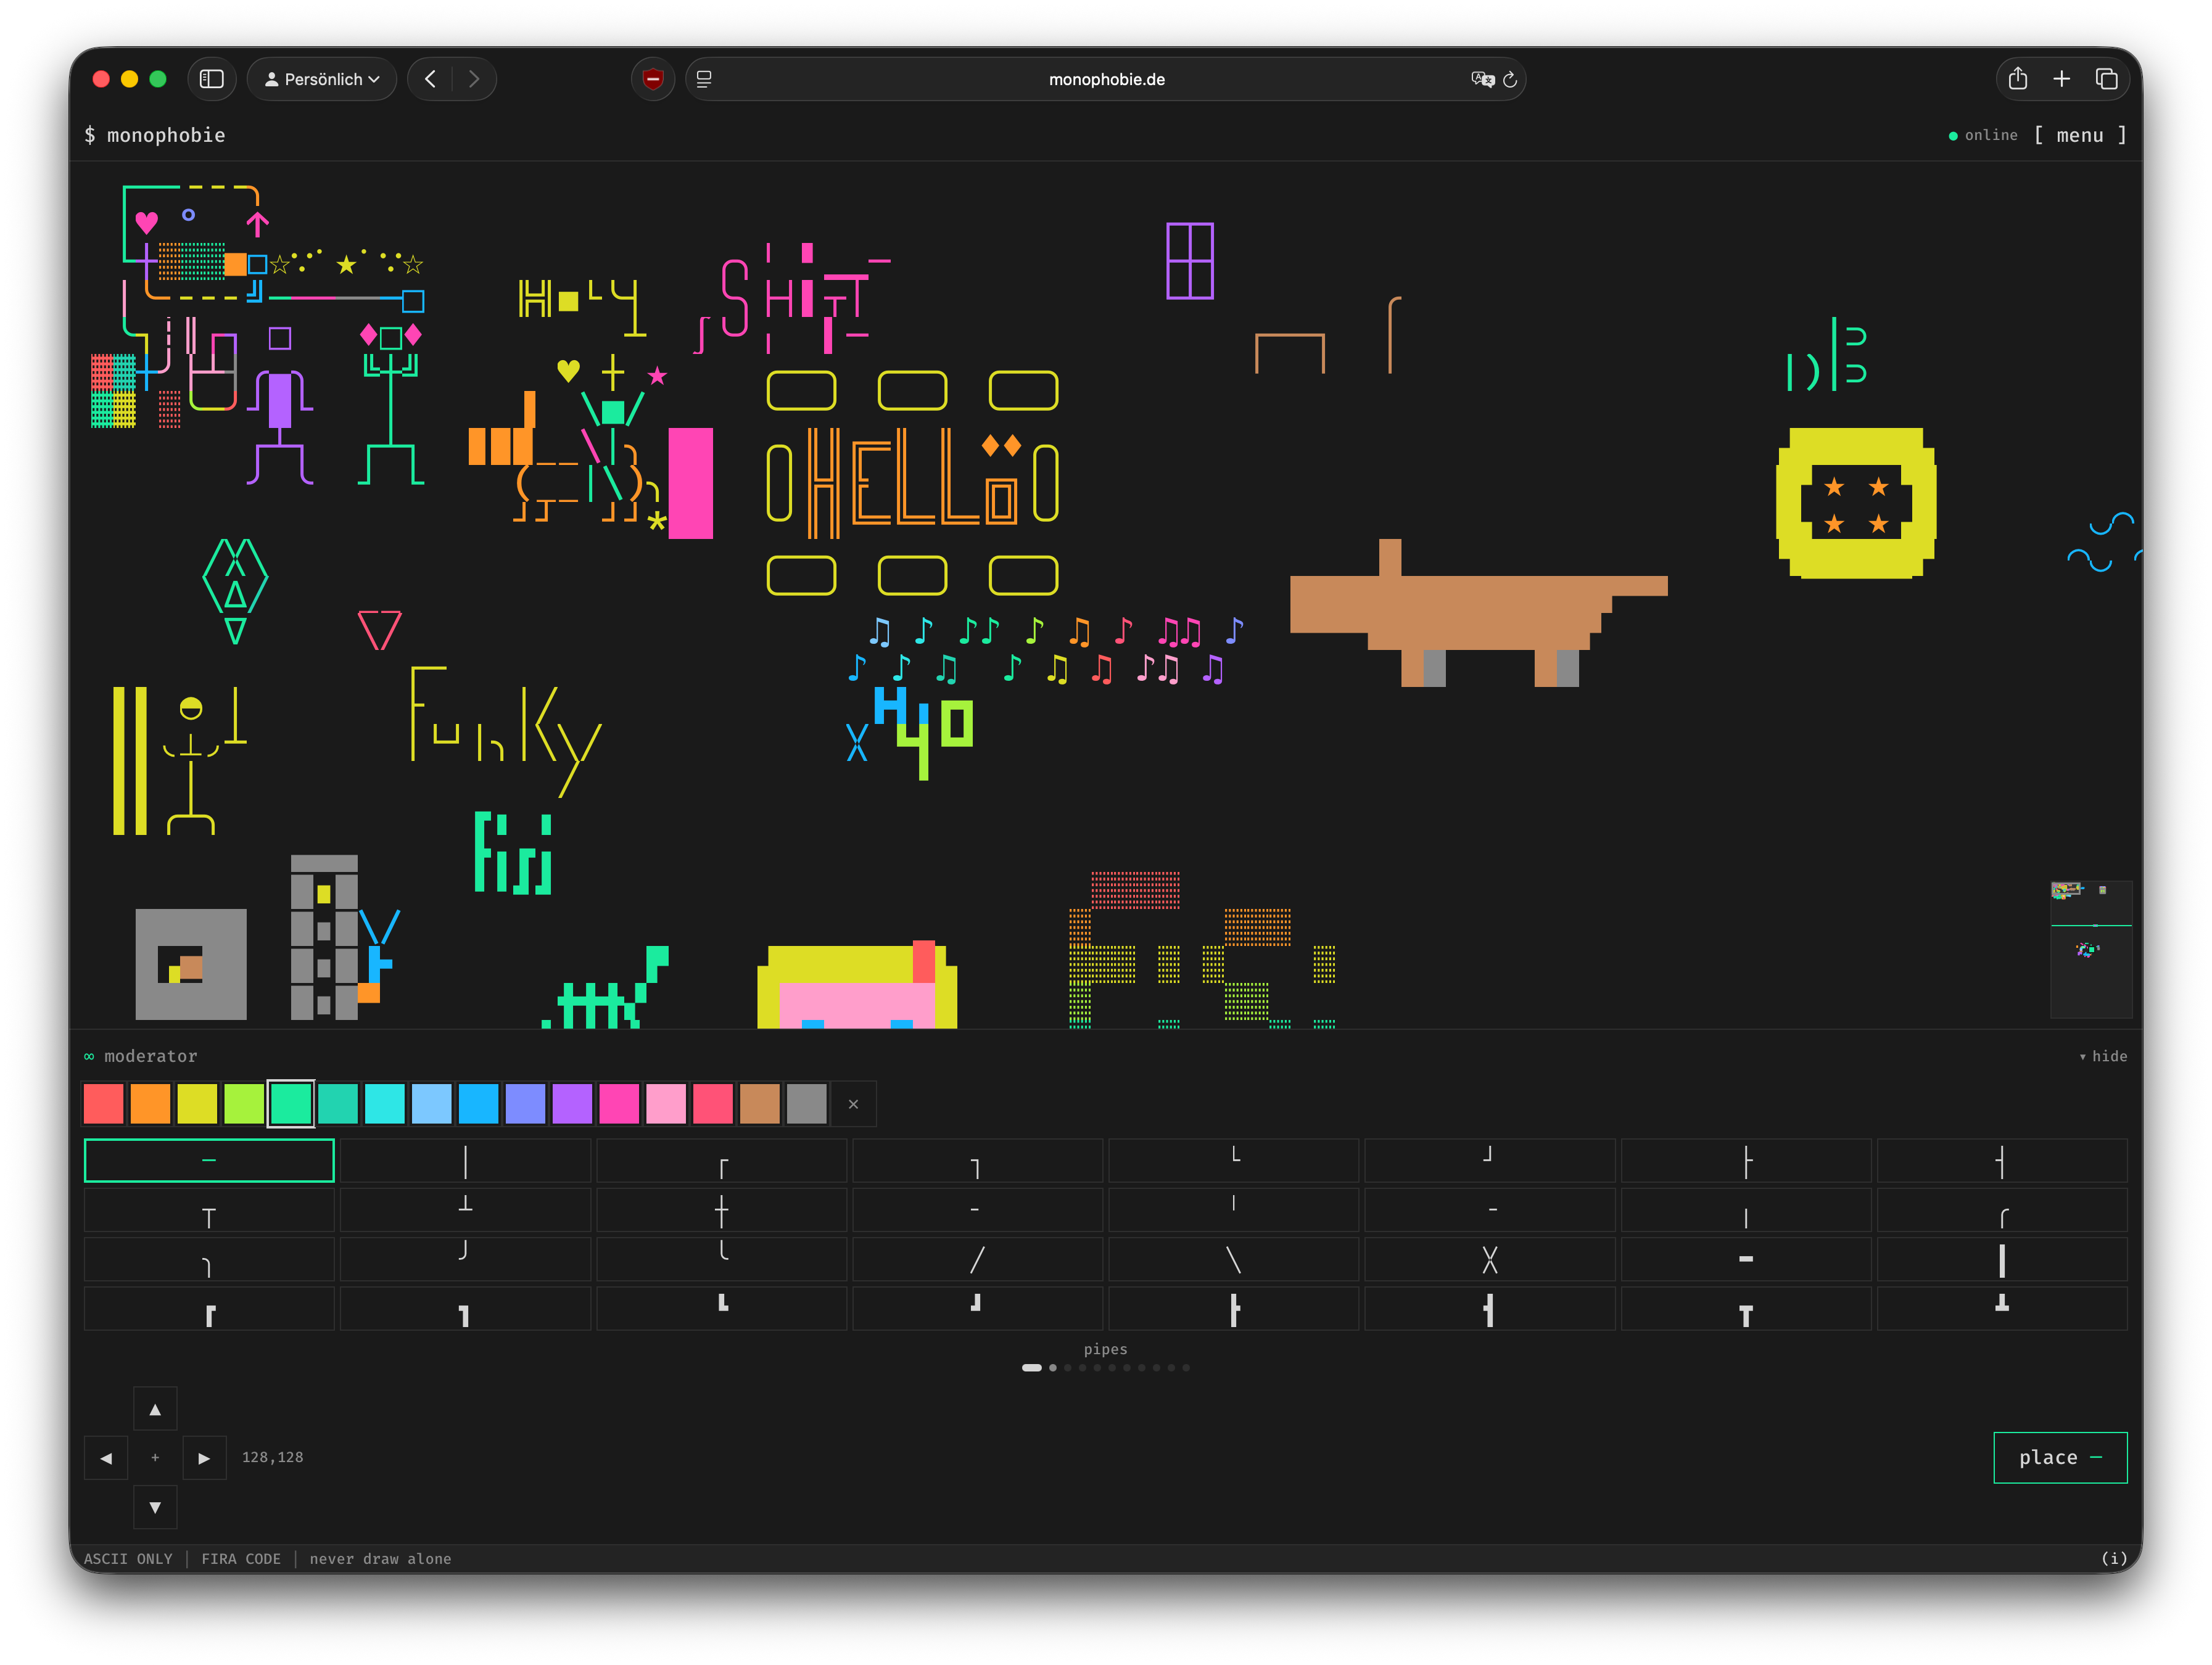This screenshot has height=1665, width=2212.
Task: Select the bottom tee pipe character
Action: click(x=465, y=1209)
